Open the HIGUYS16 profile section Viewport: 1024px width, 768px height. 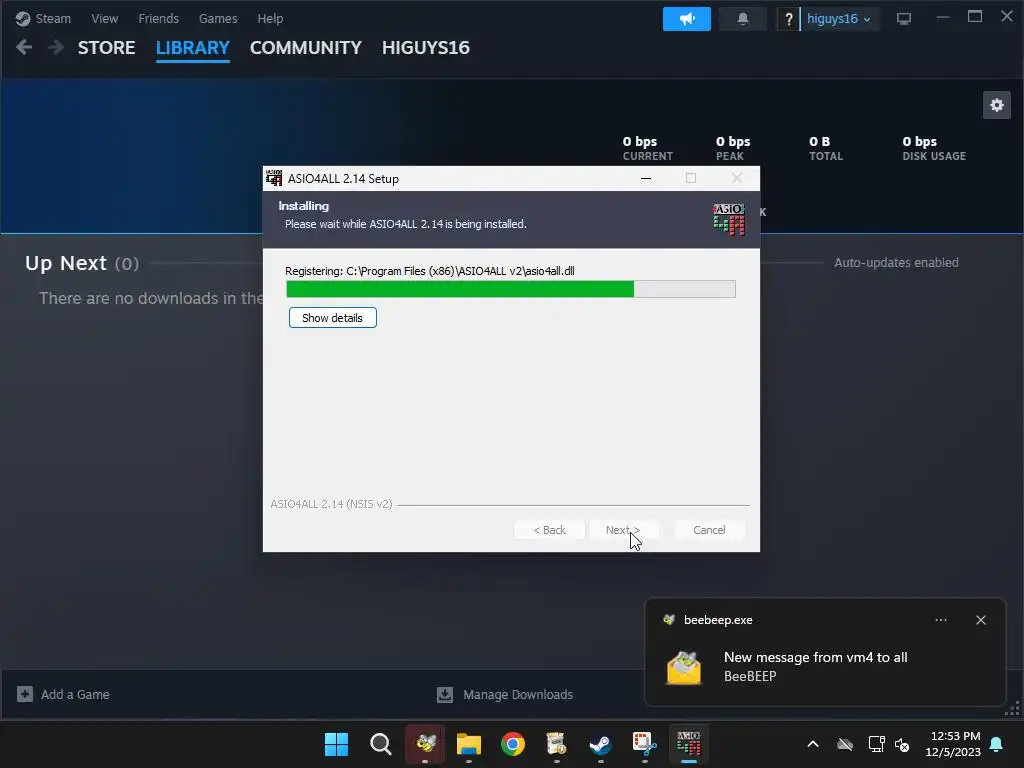[426, 48]
